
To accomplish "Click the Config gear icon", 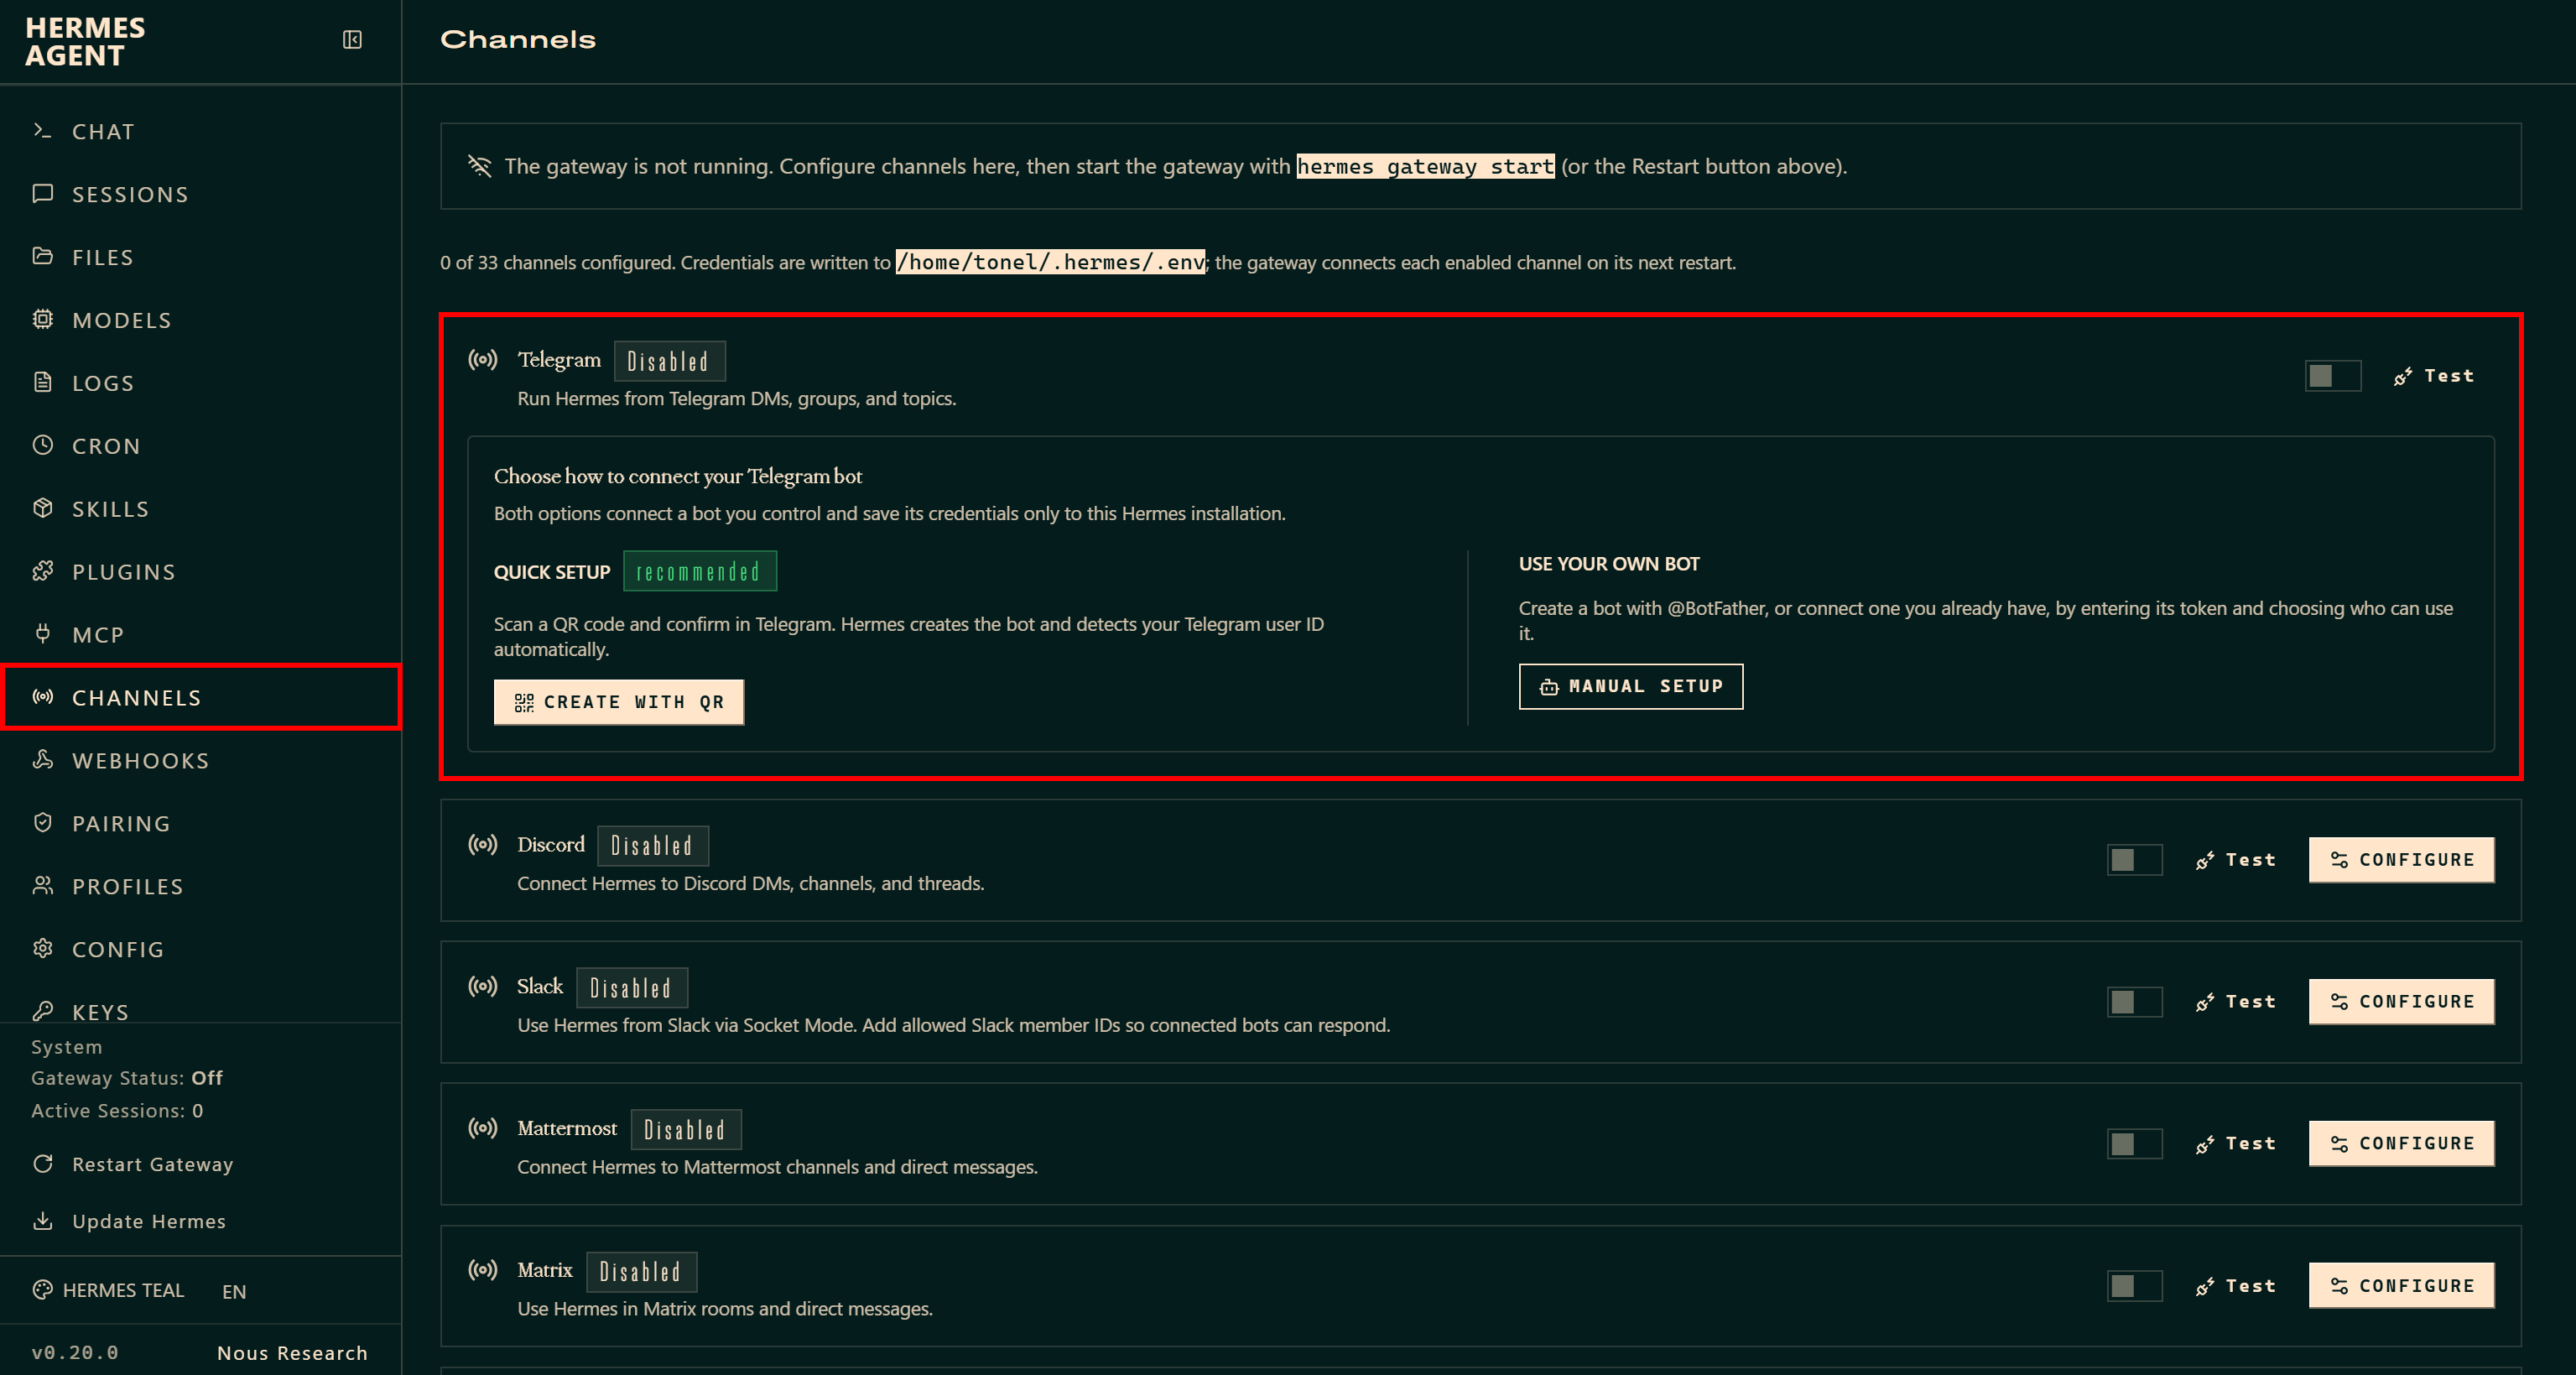I will [x=42, y=949].
